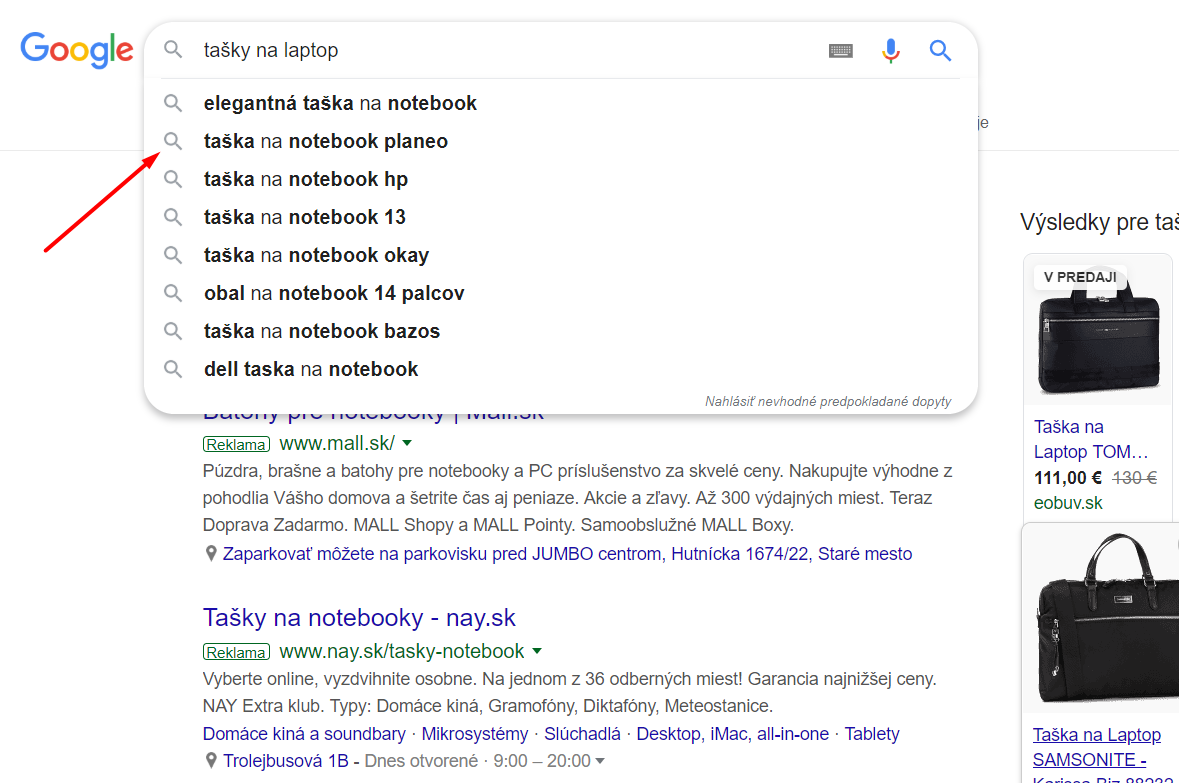This screenshot has width=1179, height=783.
Task: Click 'Nahlásiť nevhodné predpokladané dopyty' link
Action: [x=828, y=402]
